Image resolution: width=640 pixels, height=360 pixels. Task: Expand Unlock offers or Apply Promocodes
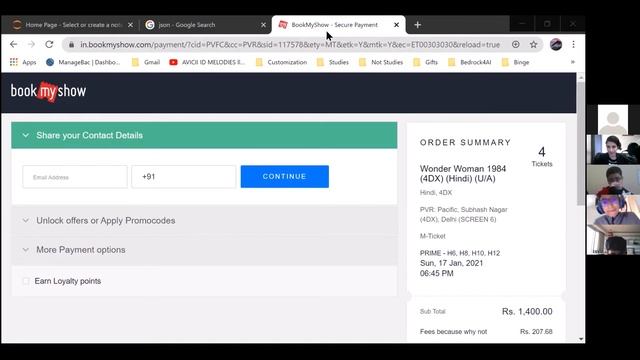[x=204, y=220]
